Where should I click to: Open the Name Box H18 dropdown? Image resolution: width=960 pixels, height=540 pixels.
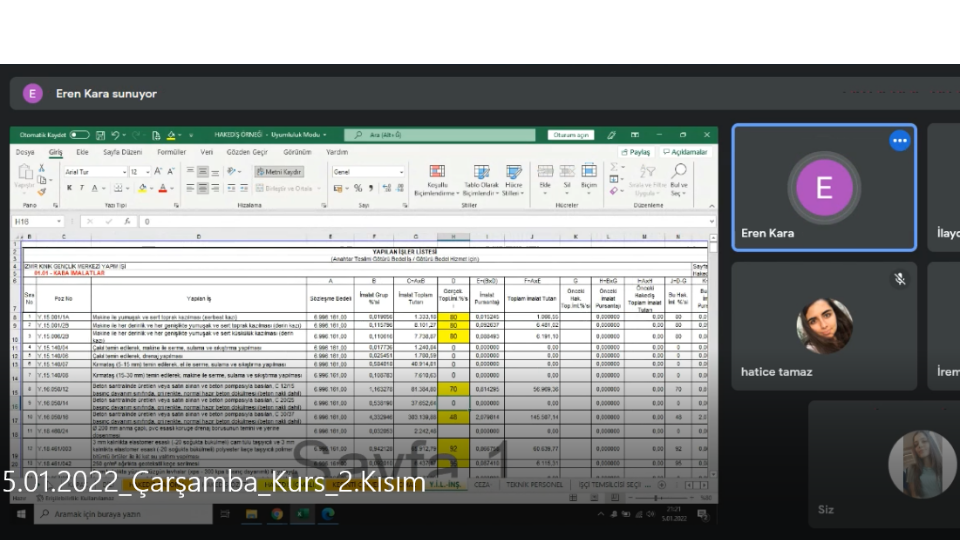point(59,222)
